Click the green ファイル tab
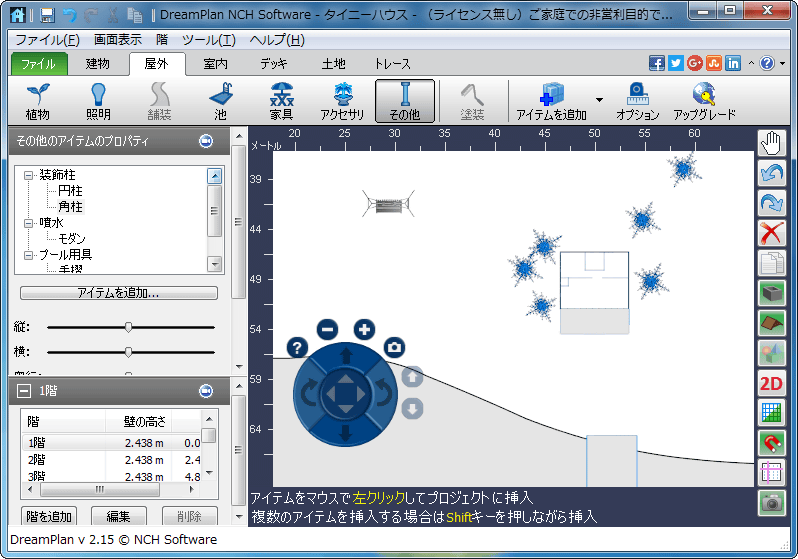This screenshot has width=798, height=559. 39,64
